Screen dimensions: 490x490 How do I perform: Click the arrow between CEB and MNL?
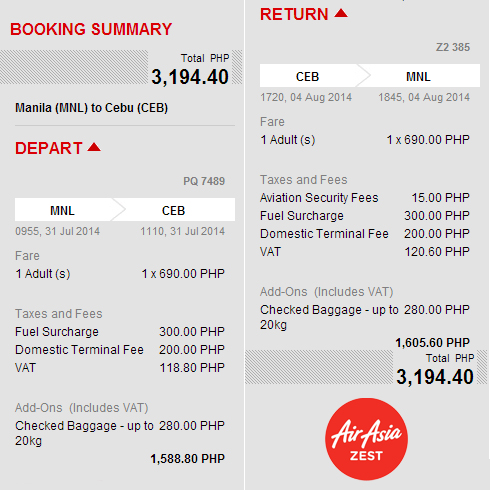coord(363,76)
